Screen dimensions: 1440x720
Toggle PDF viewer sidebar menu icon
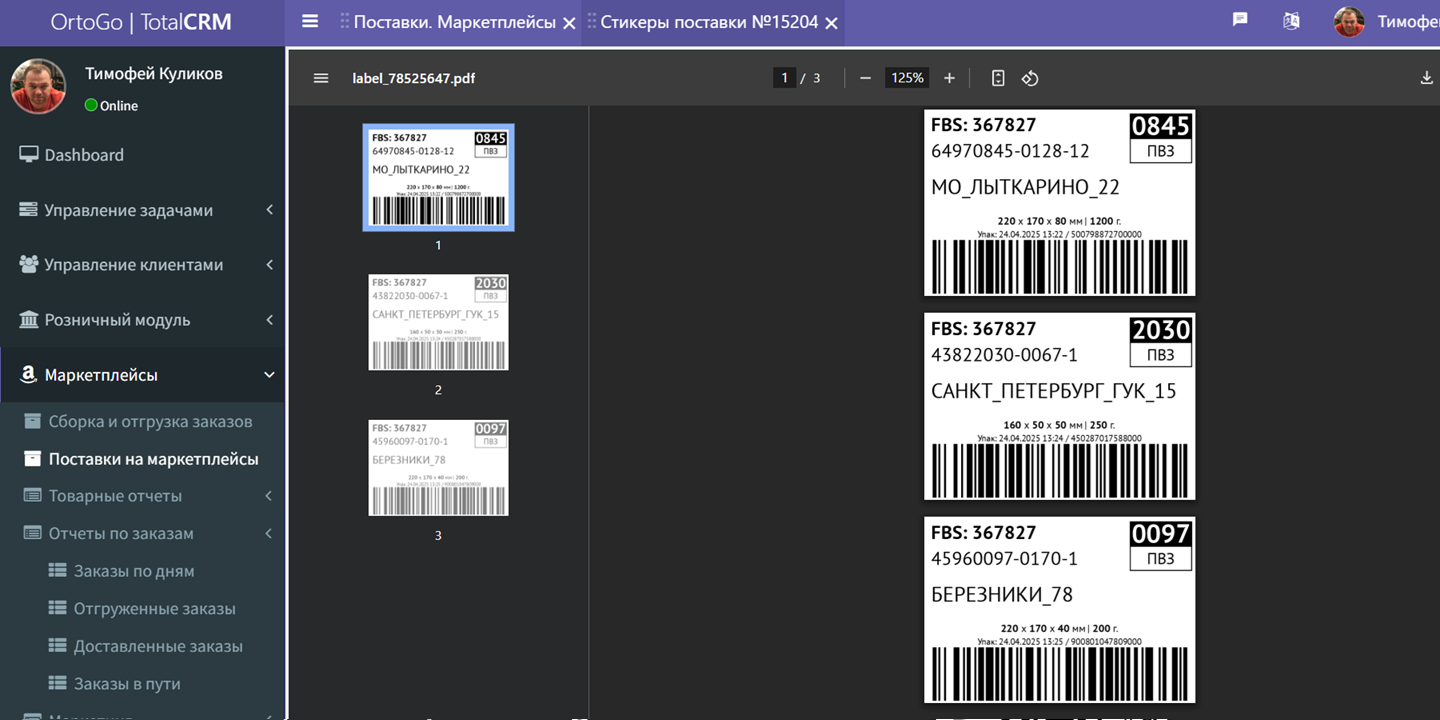pyautogui.click(x=321, y=78)
